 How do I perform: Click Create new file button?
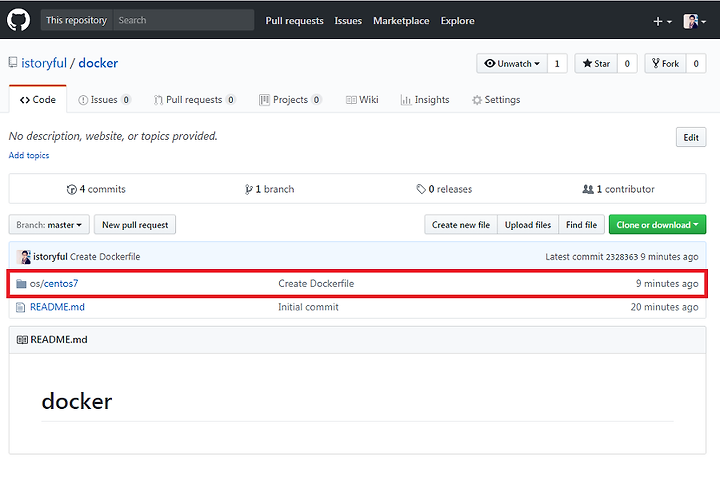(x=461, y=225)
